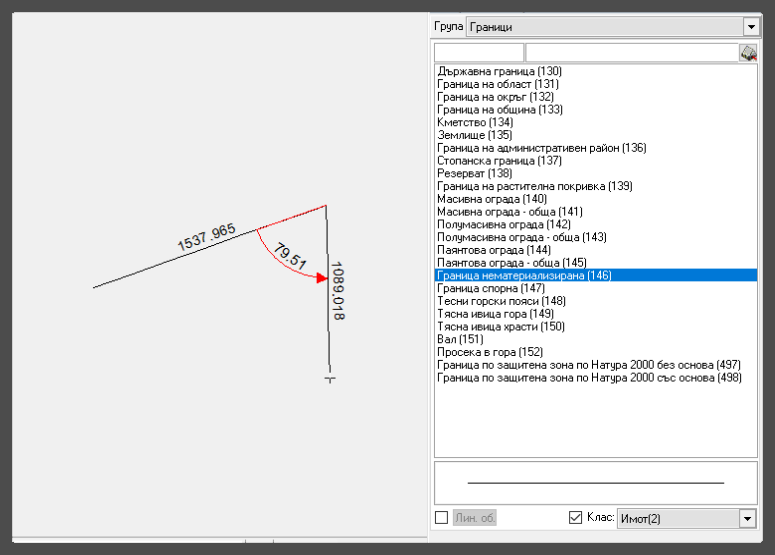Open the Група dropdown
This screenshot has height=555, width=775.
pyautogui.click(x=750, y=26)
